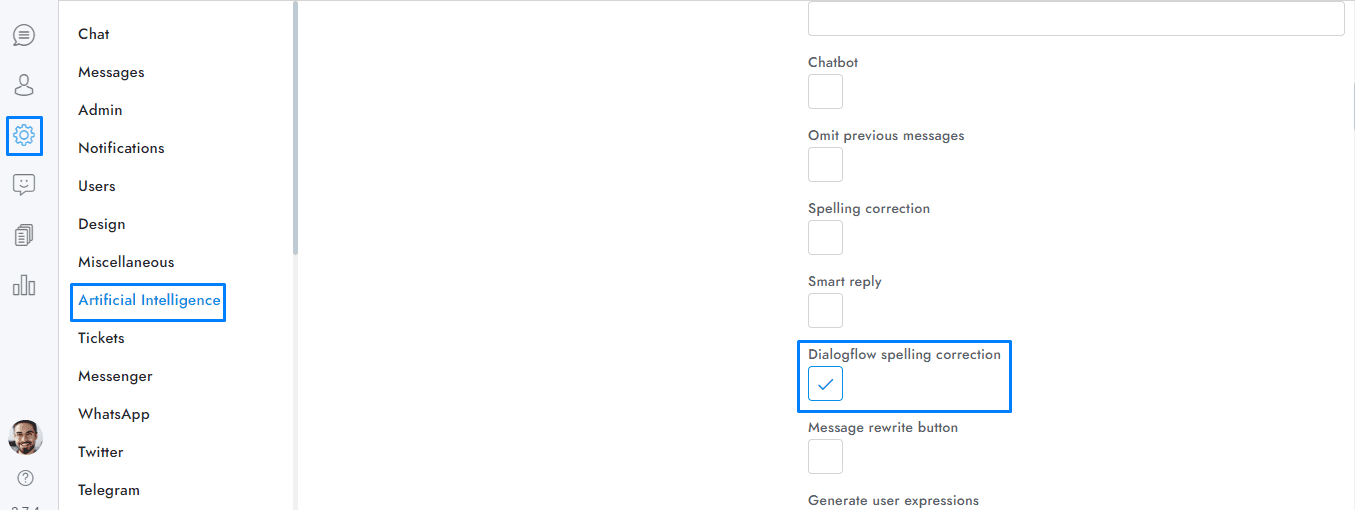Switch to the Notifications settings tab

[121, 148]
